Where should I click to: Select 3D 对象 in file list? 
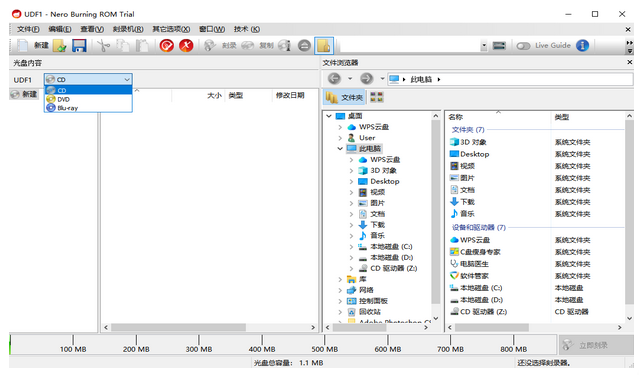(473, 142)
